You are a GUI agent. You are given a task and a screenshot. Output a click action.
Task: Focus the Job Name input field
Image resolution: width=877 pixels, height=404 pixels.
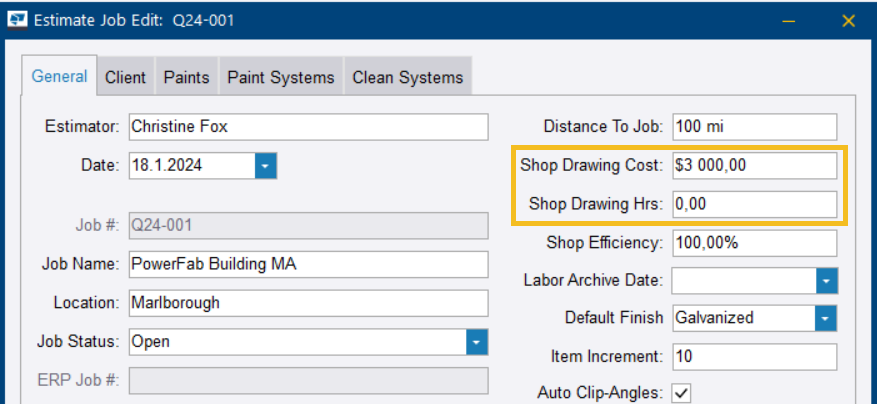click(x=308, y=265)
